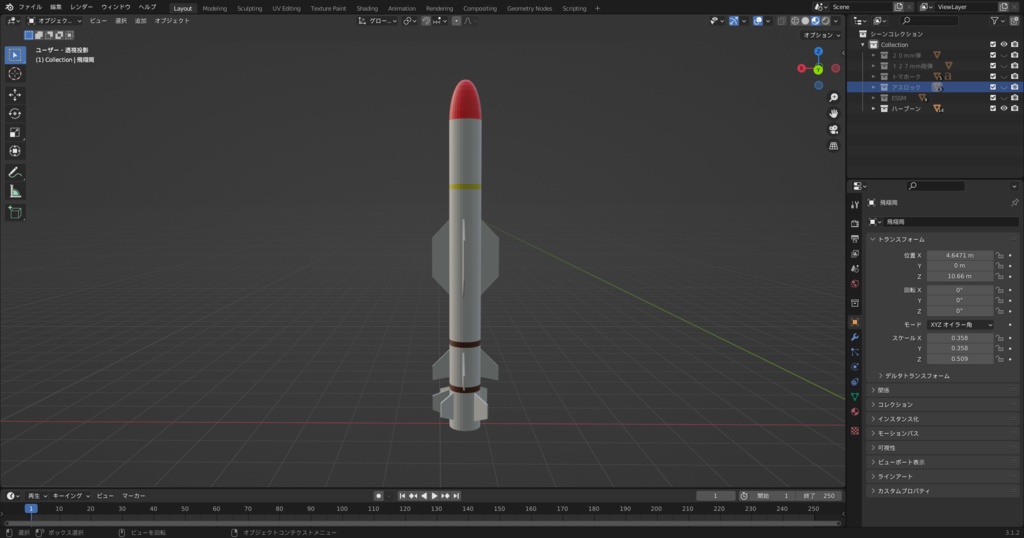The height and width of the screenshot is (538, 1024).
Task: Select the Measure tool
Action: 15,191
